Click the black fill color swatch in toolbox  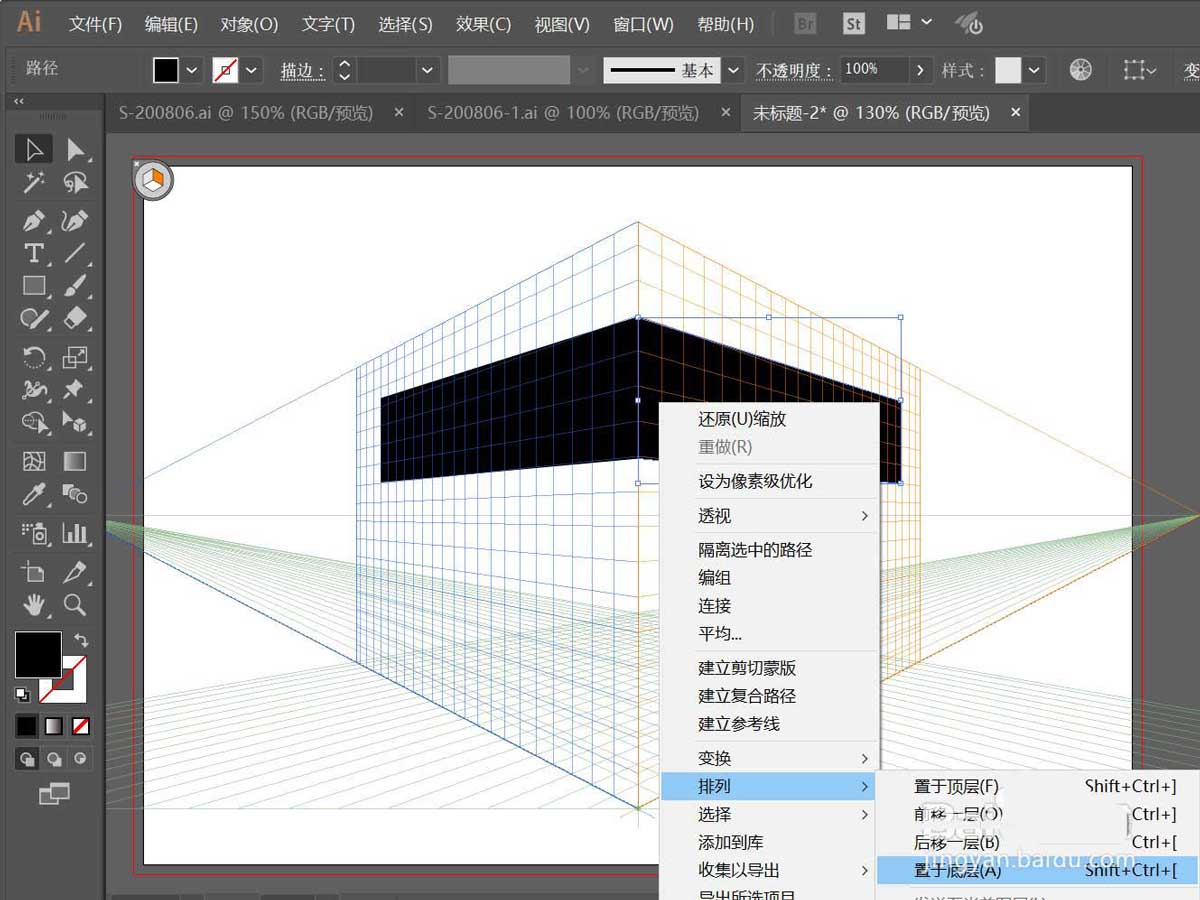pyautogui.click(x=38, y=655)
